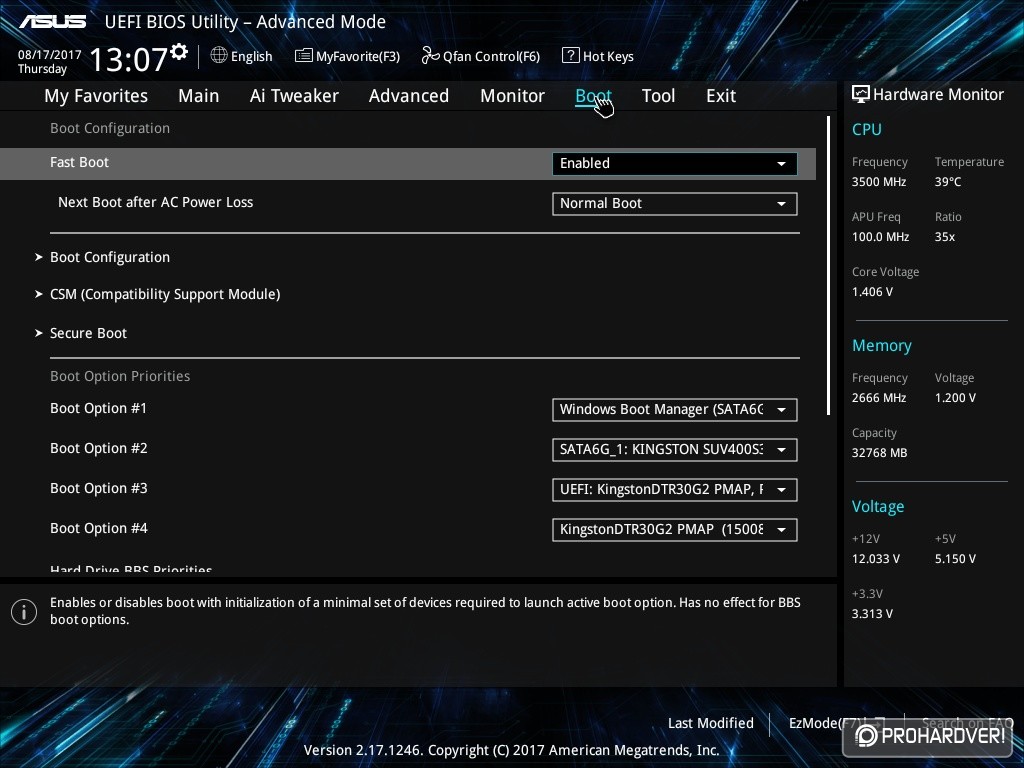This screenshot has width=1024, height=768.
Task: Click the Qfan Control fan icon
Action: click(x=430, y=56)
